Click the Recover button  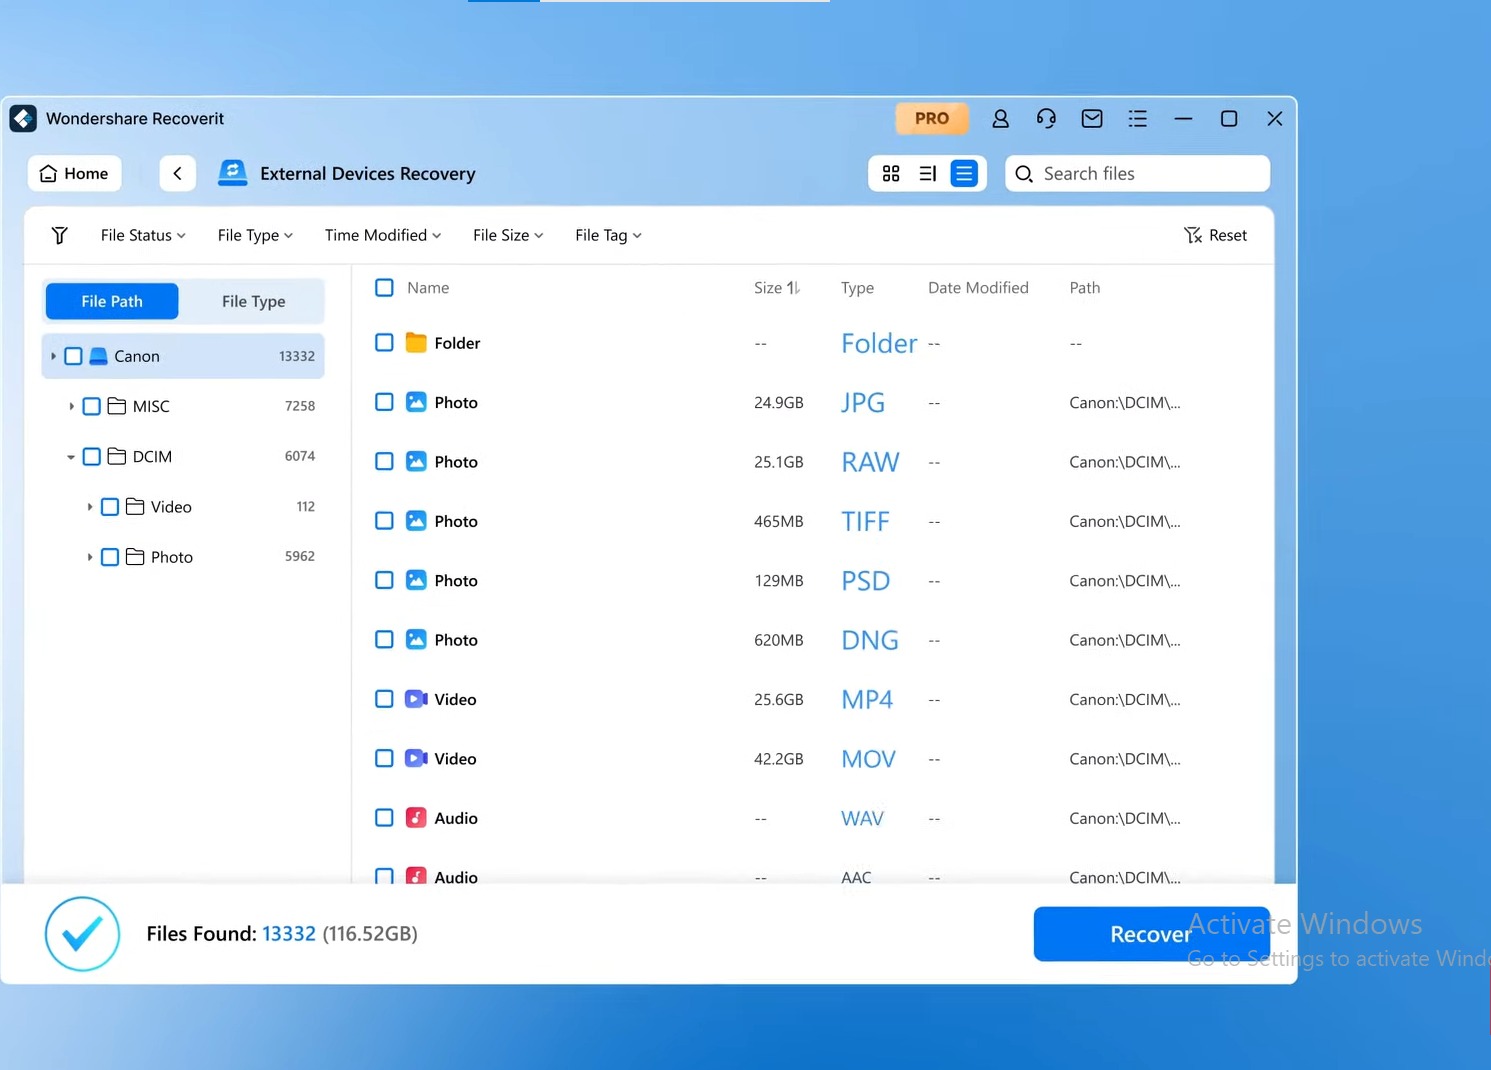[1151, 934]
